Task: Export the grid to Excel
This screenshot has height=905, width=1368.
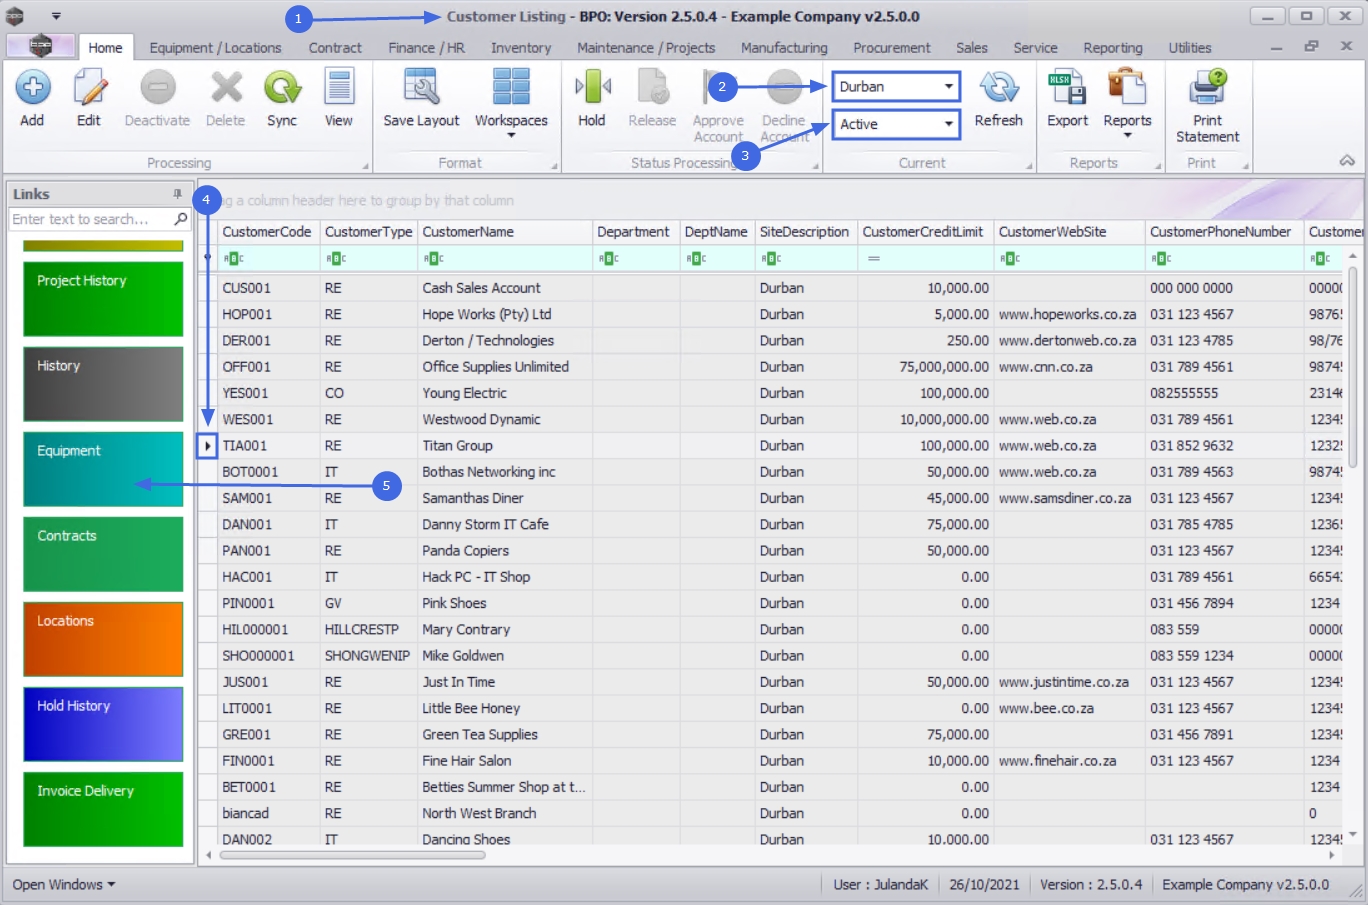Action: pos(1067,89)
